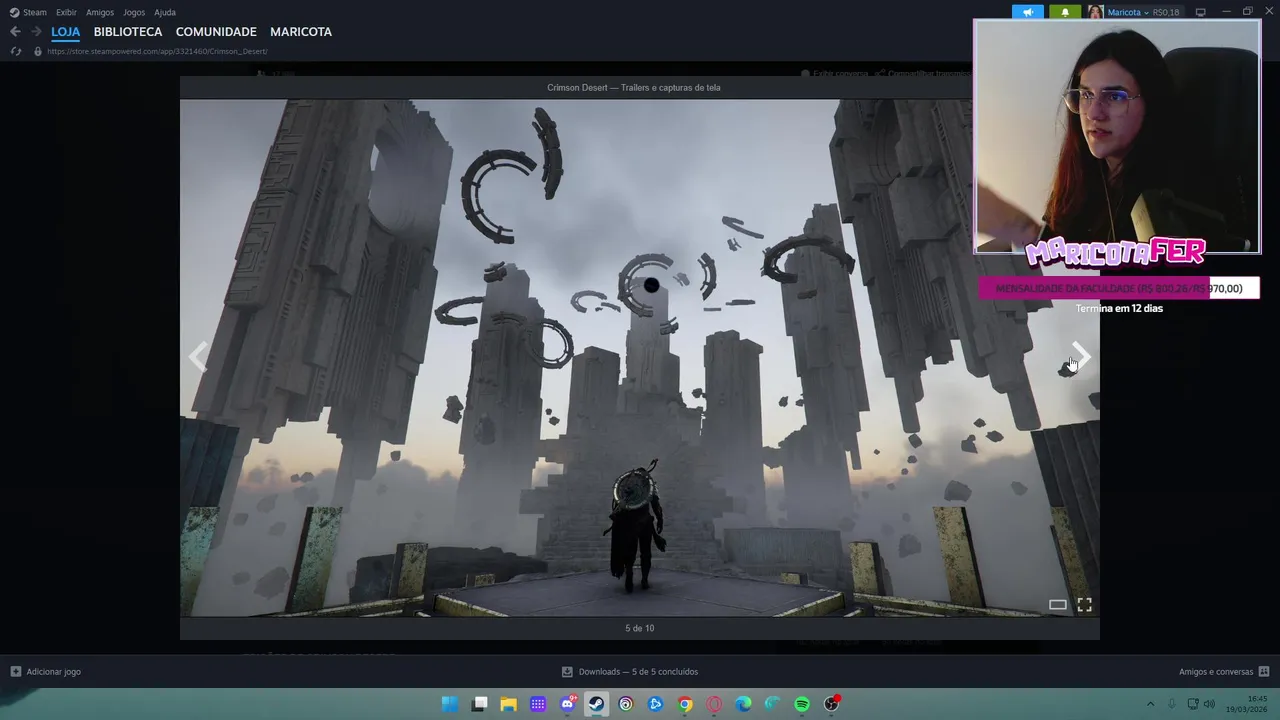Open the Steam announcements megaphone
Screen dimensions: 1280x720
[1028, 12]
